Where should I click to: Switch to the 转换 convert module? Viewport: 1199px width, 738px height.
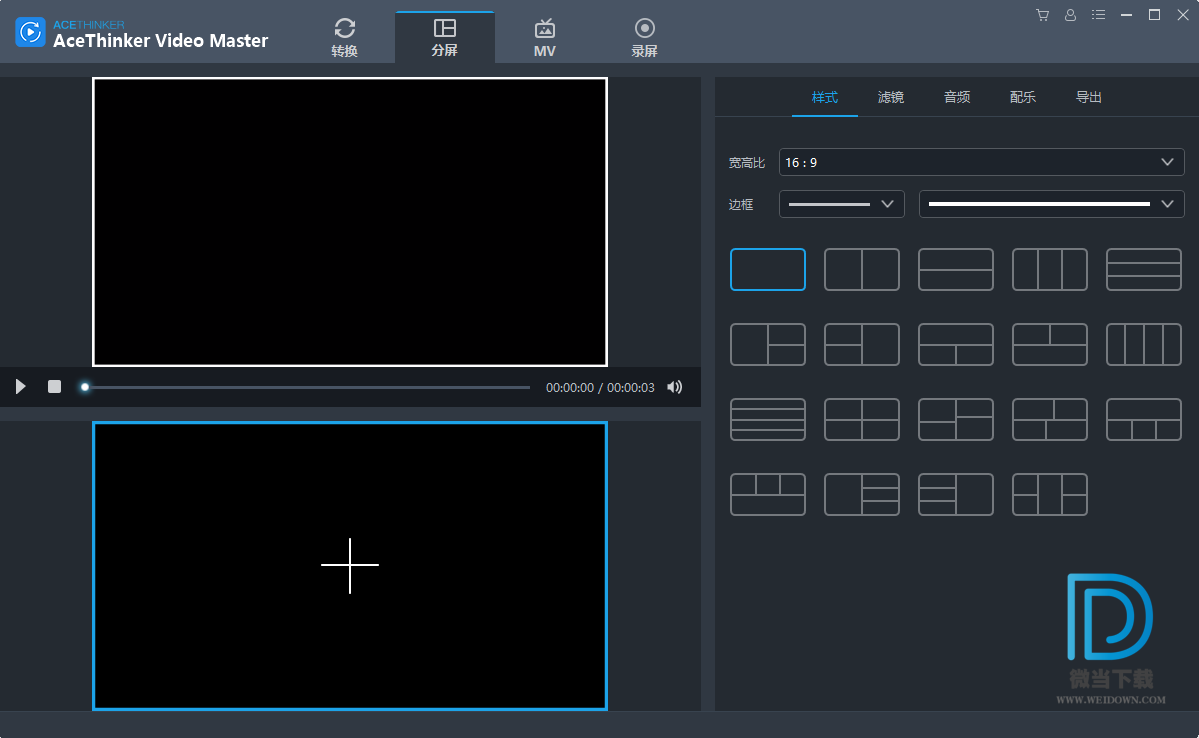(344, 37)
